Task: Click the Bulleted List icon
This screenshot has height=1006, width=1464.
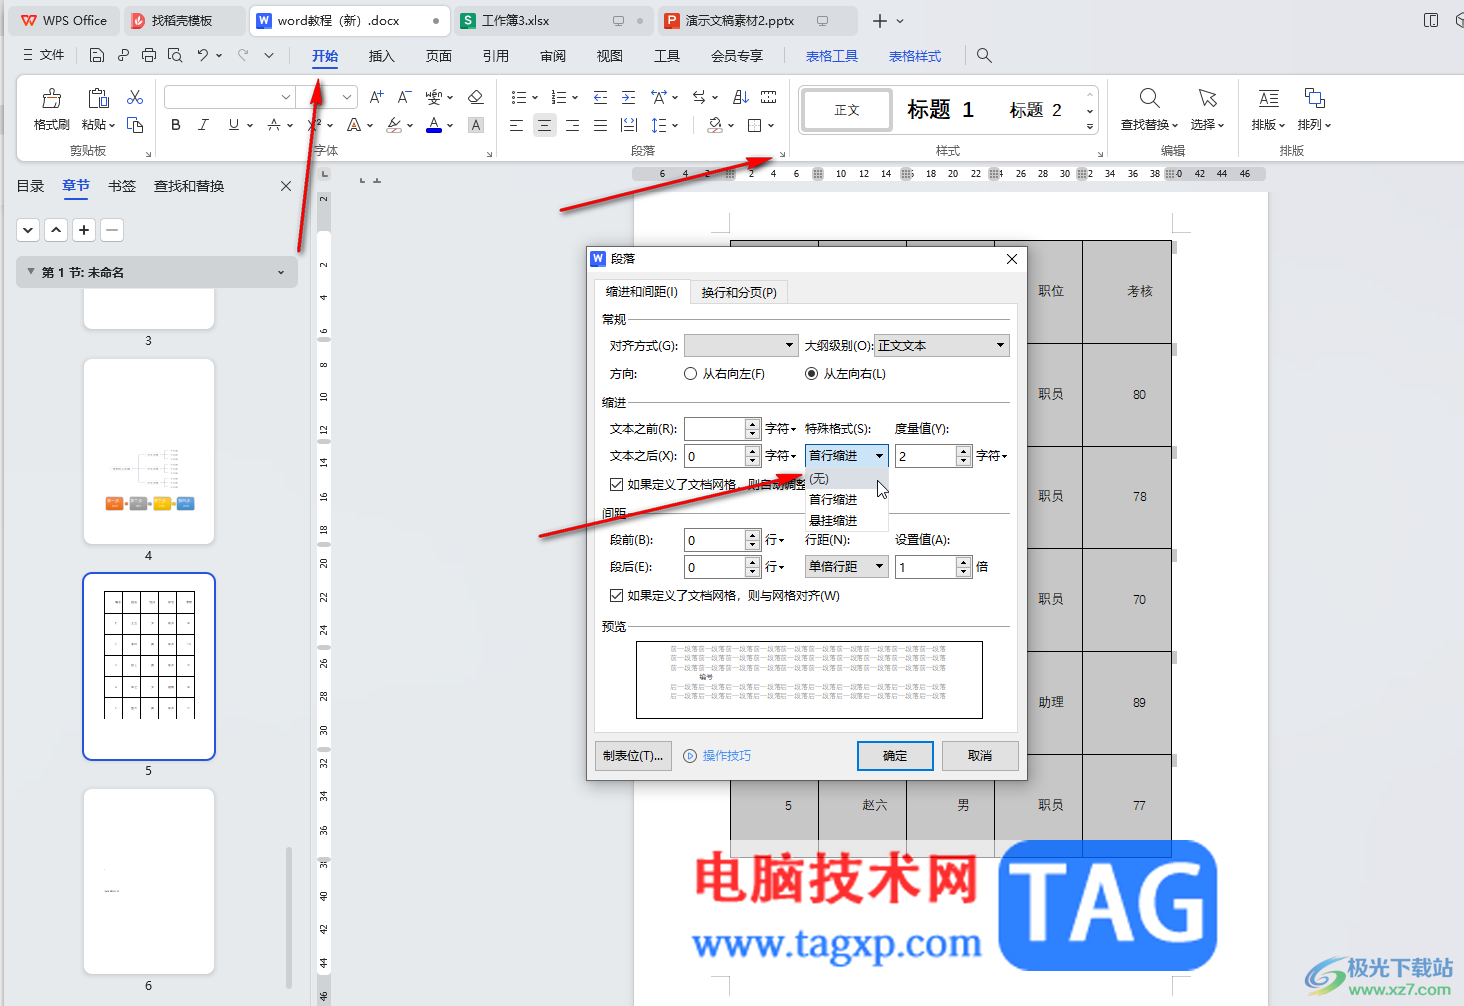Action: pos(519,97)
